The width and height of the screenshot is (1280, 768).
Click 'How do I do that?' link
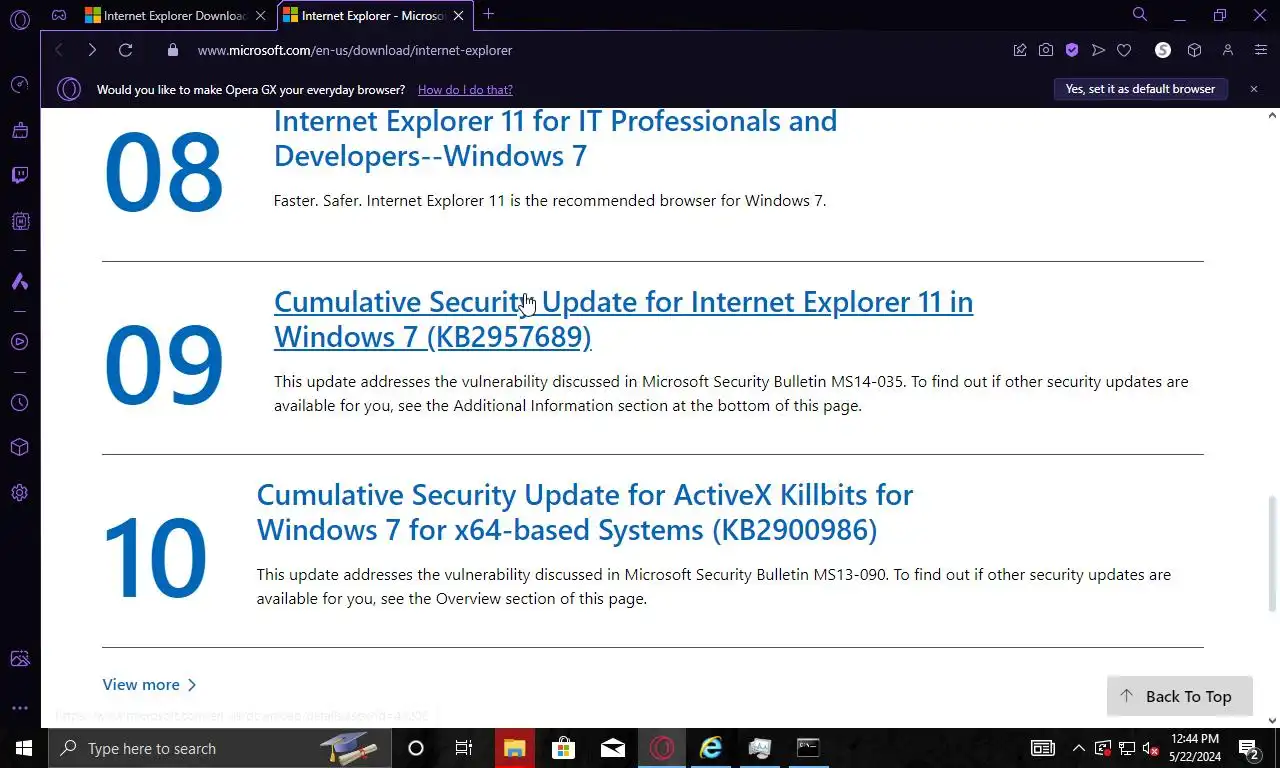[x=465, y=90]
